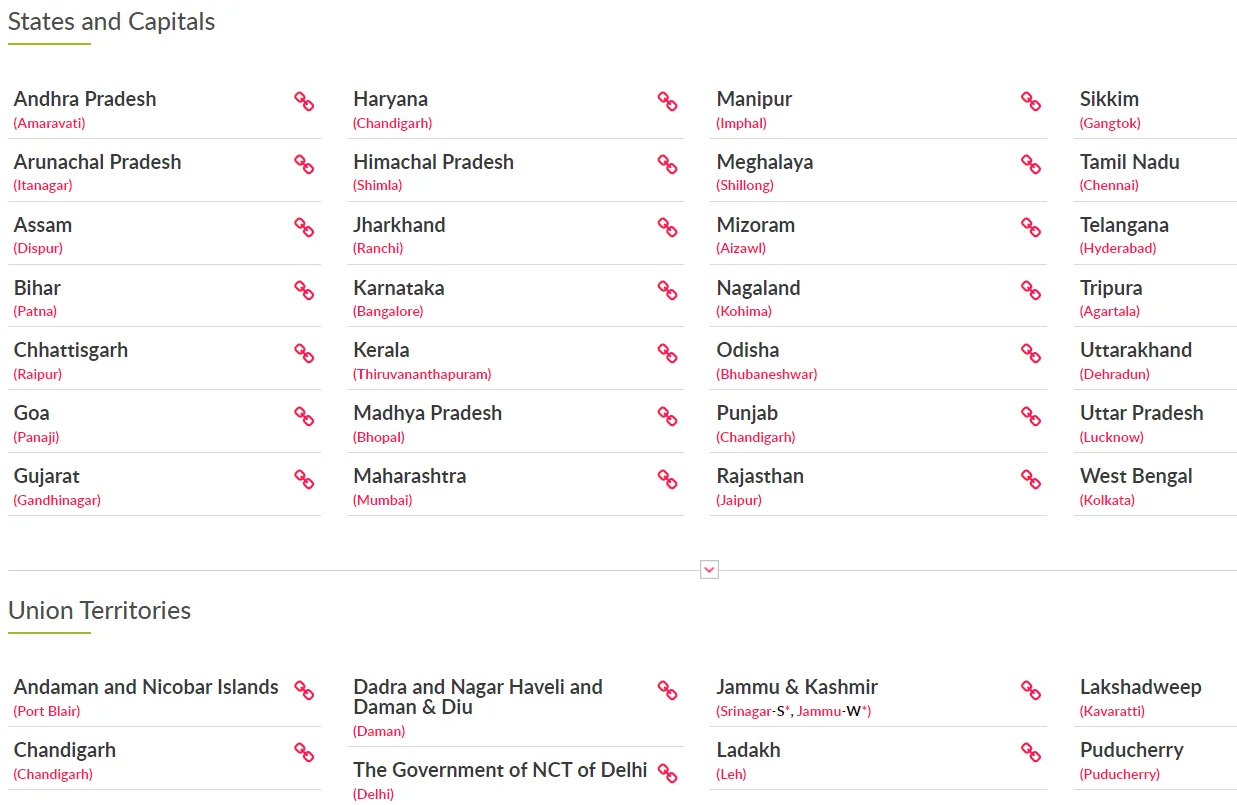
Task: Open the Uttar Pradesh state entry
Action: [x=1141, y=413]
